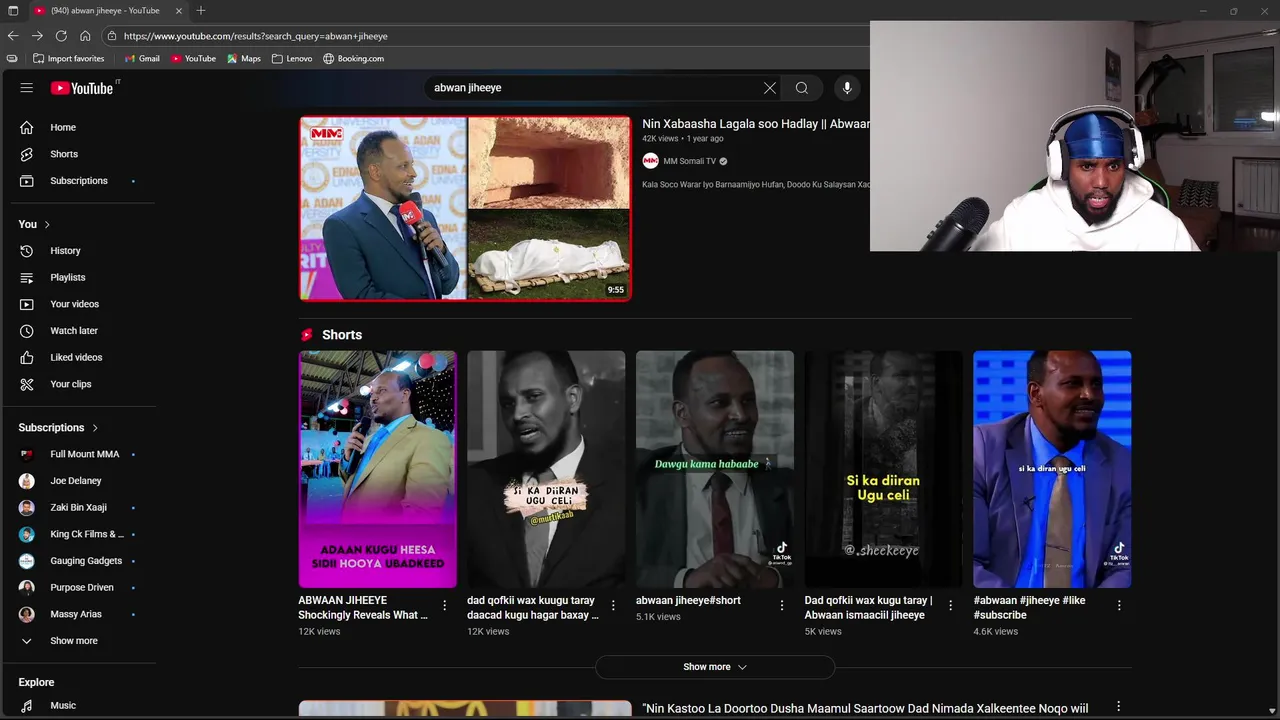
Task: Open YouTube bookmark in favorites bar
Action: coord(193,59)
